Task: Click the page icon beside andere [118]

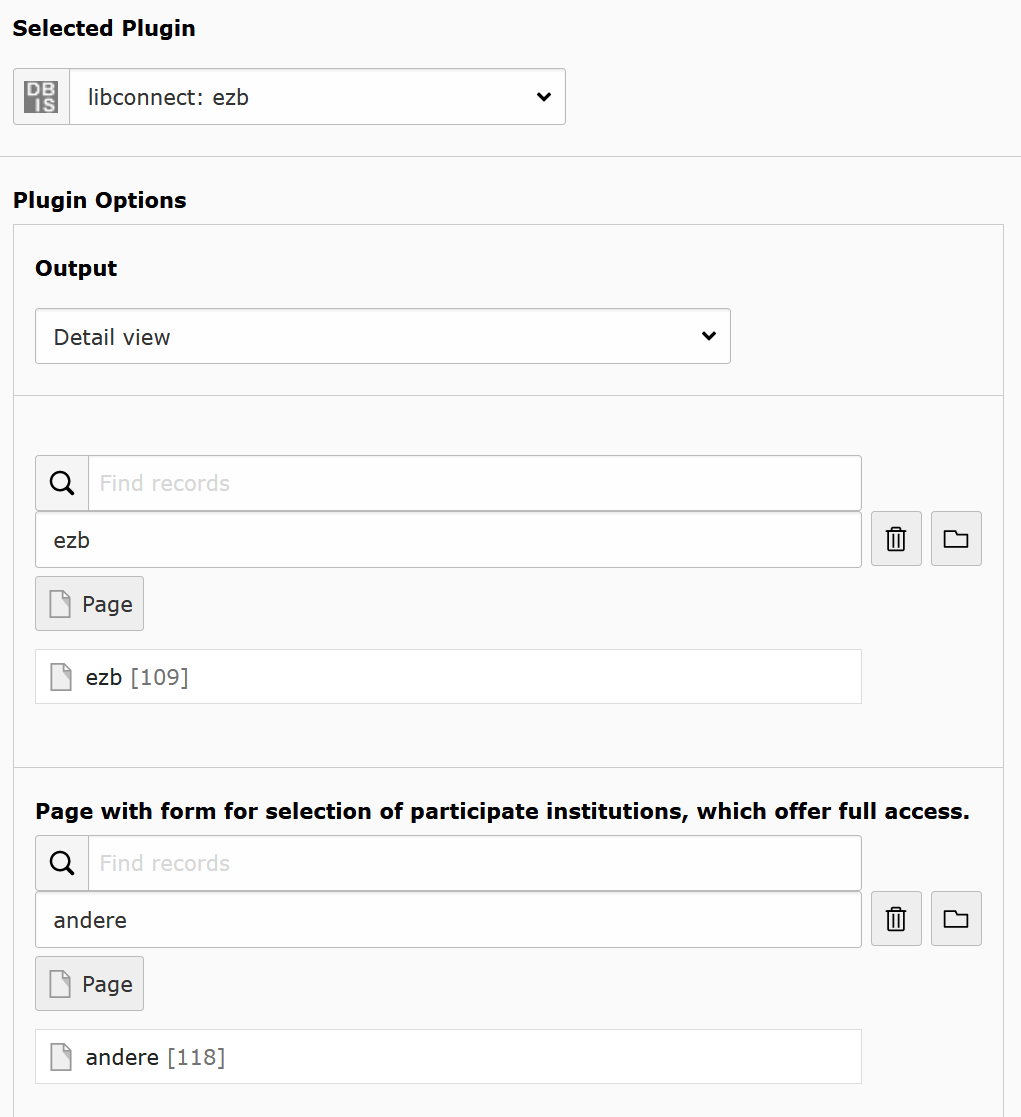Action: click(x=62, y=1057)
